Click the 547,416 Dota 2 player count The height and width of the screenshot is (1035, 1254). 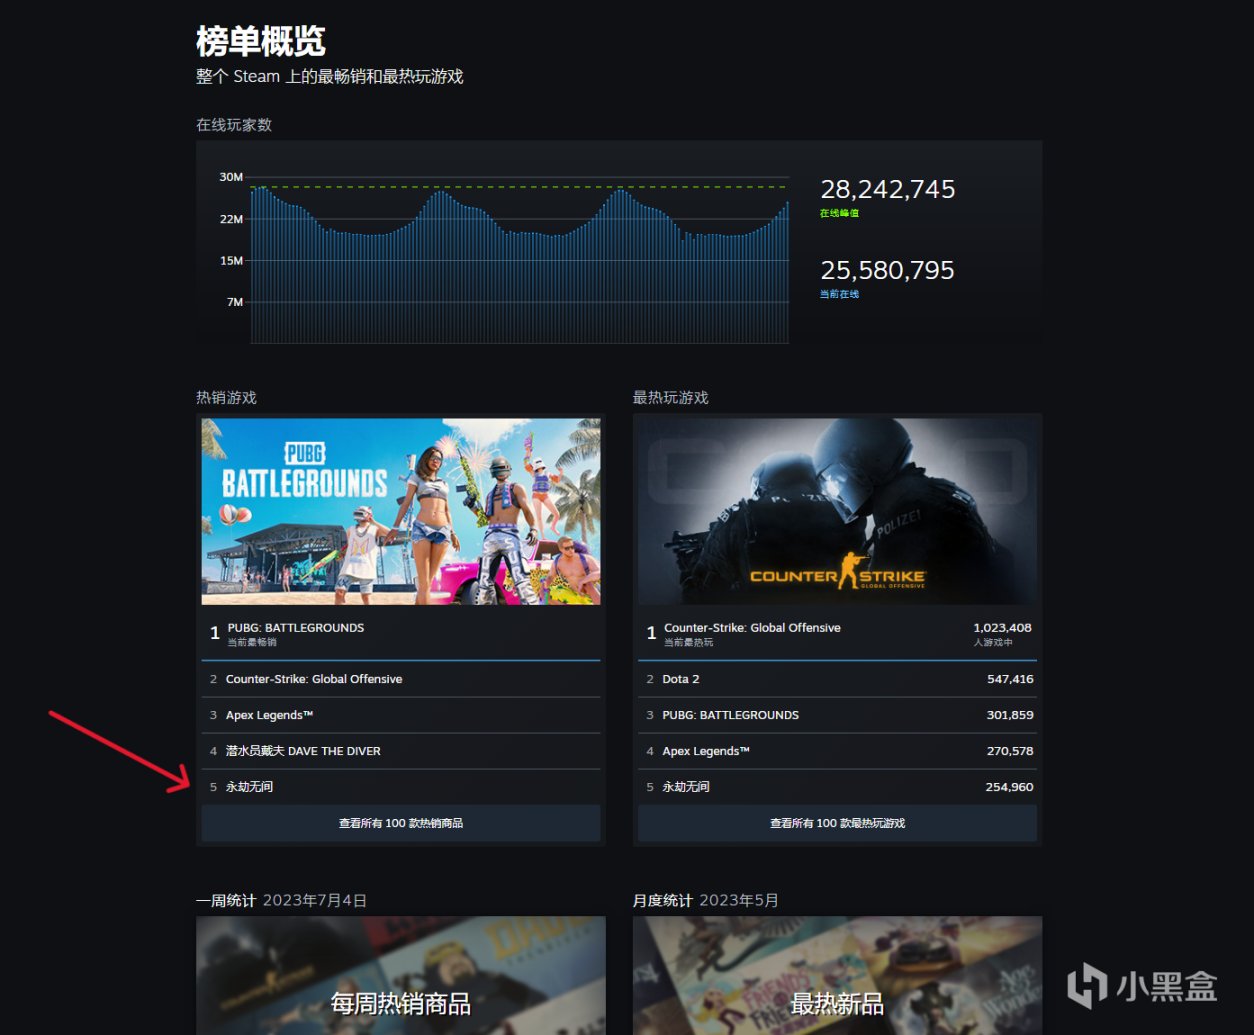pos(1009,679)
